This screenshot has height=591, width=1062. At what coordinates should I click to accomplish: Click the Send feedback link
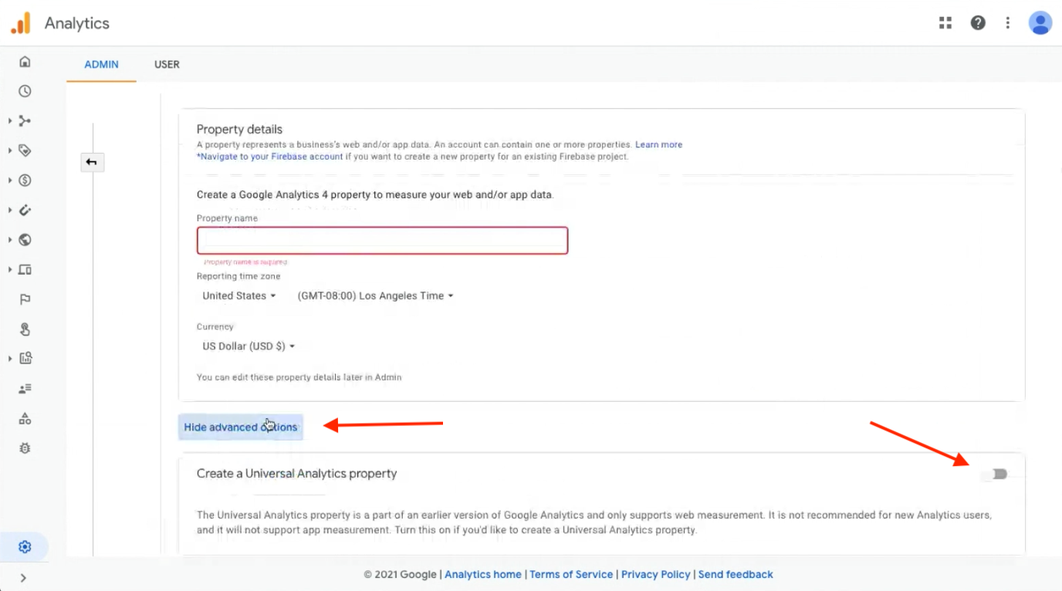coord(736,574)
